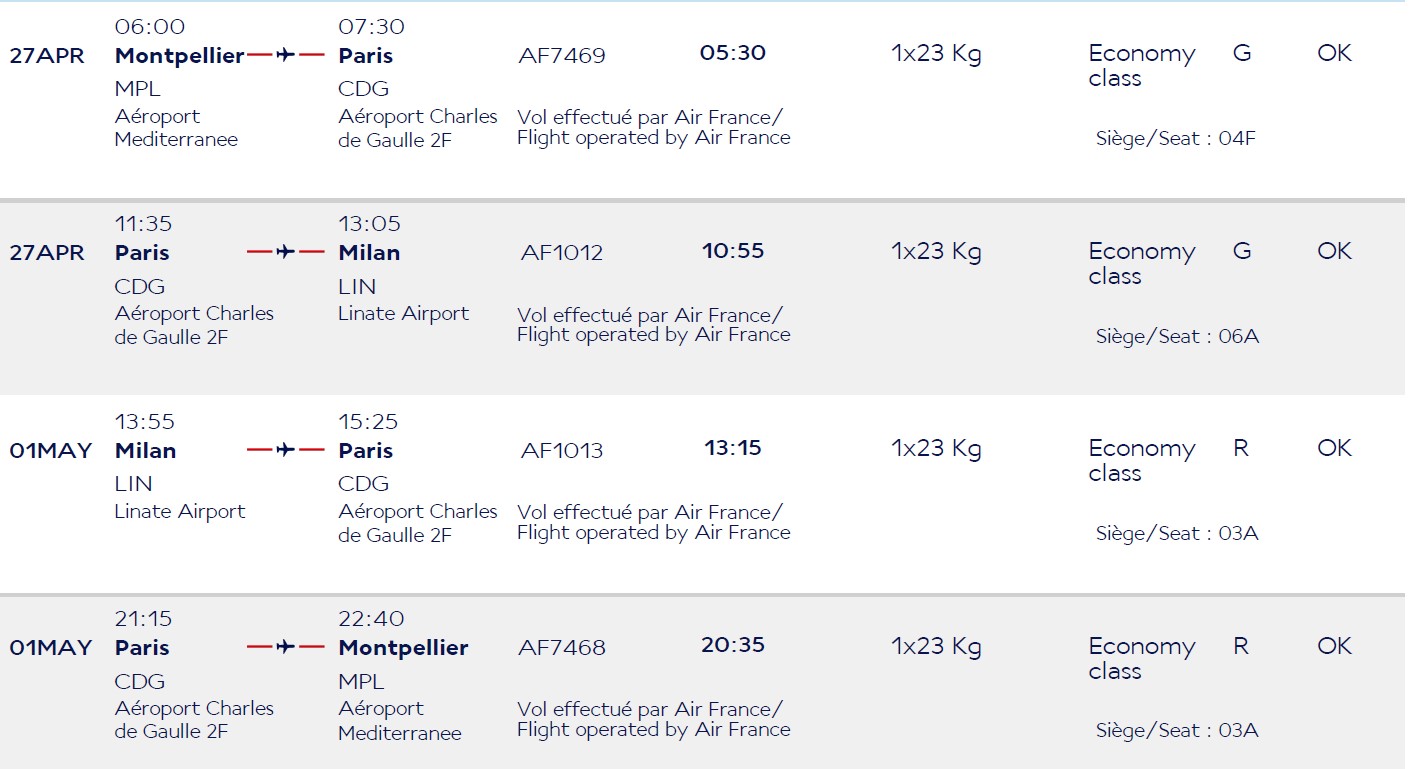Click the 20:35 time for flight AF7468
The width and height of the screenshot is (1424, 769).
pyautogui.click(x=733, y=645)
